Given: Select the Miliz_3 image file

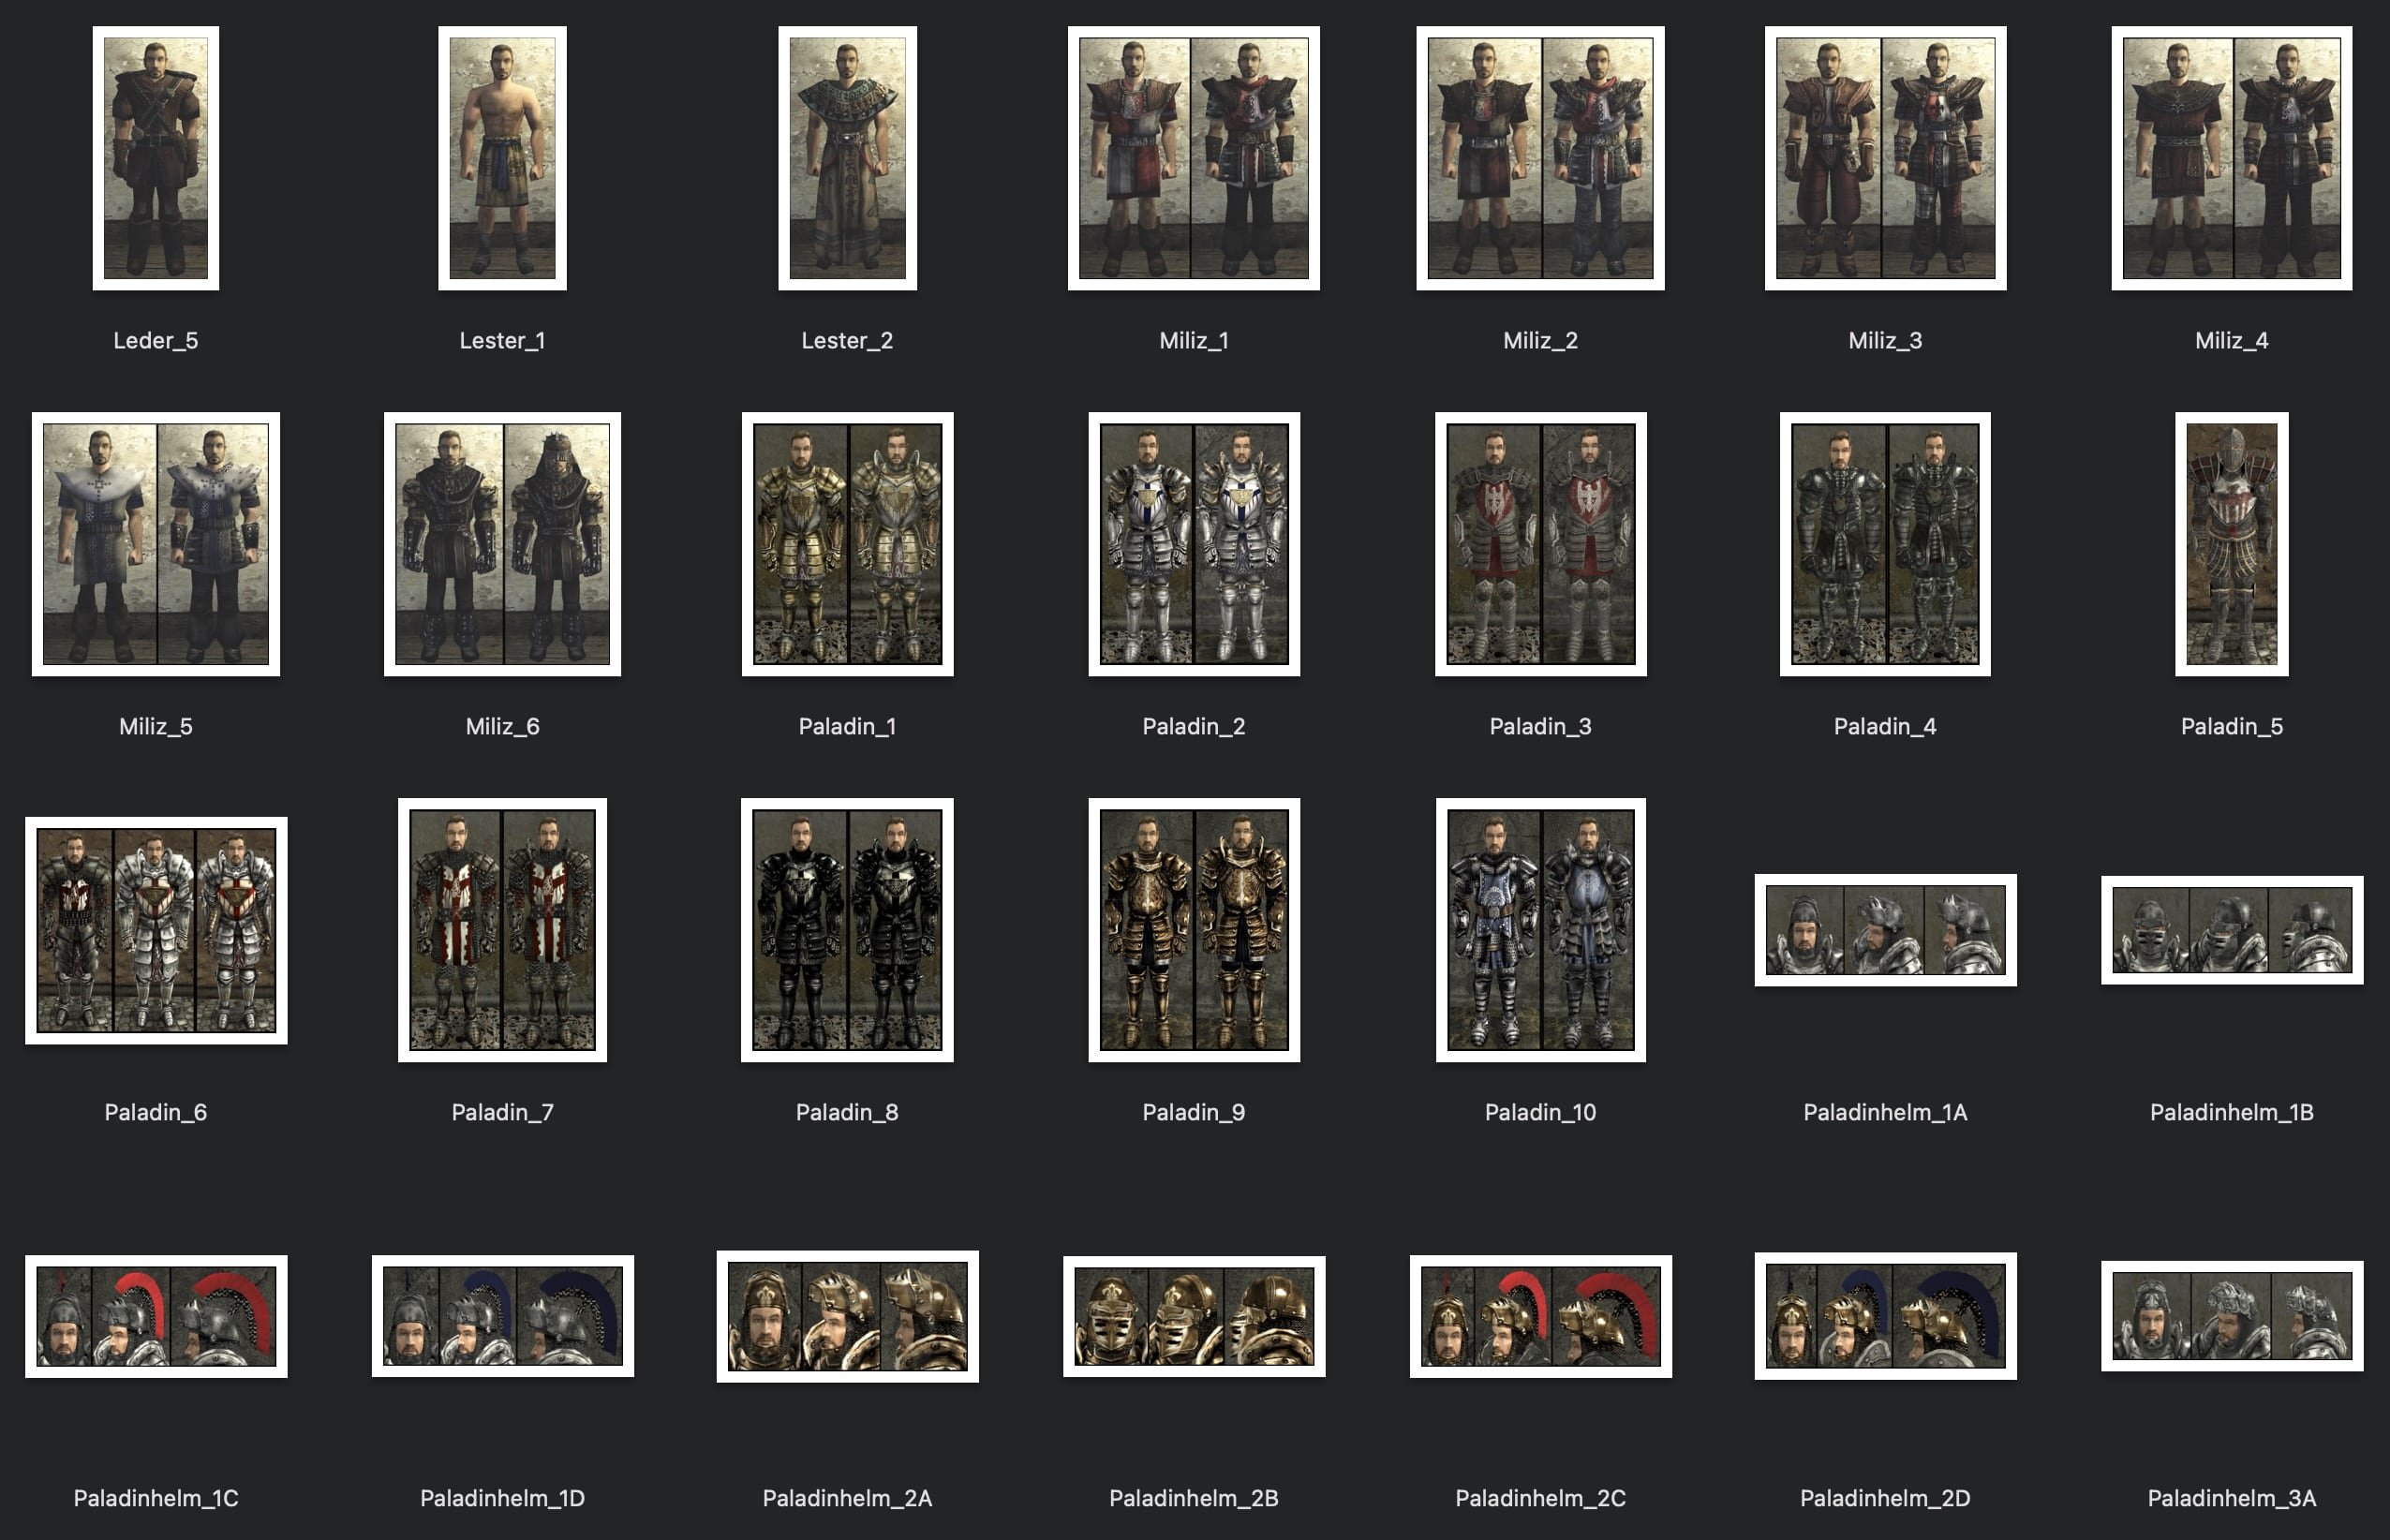Looking at the screenshot, I should (1885, 158).
